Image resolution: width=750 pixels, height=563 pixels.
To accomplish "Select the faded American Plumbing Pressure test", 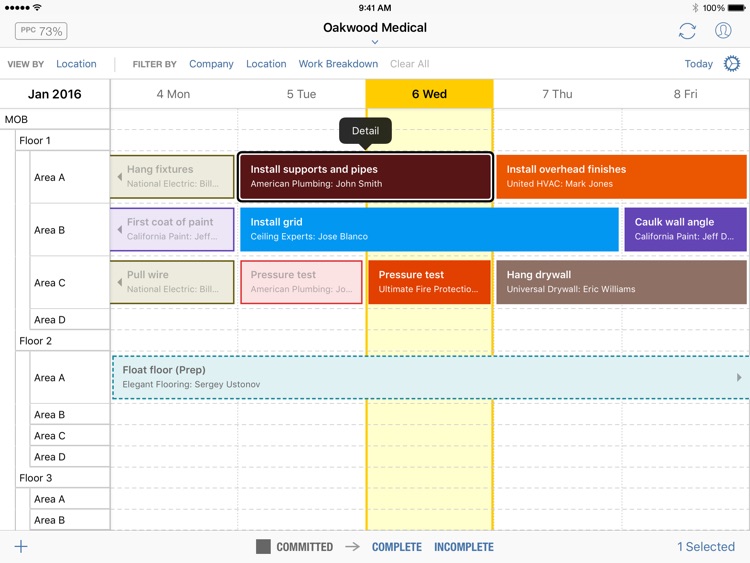I will point(301,282).
